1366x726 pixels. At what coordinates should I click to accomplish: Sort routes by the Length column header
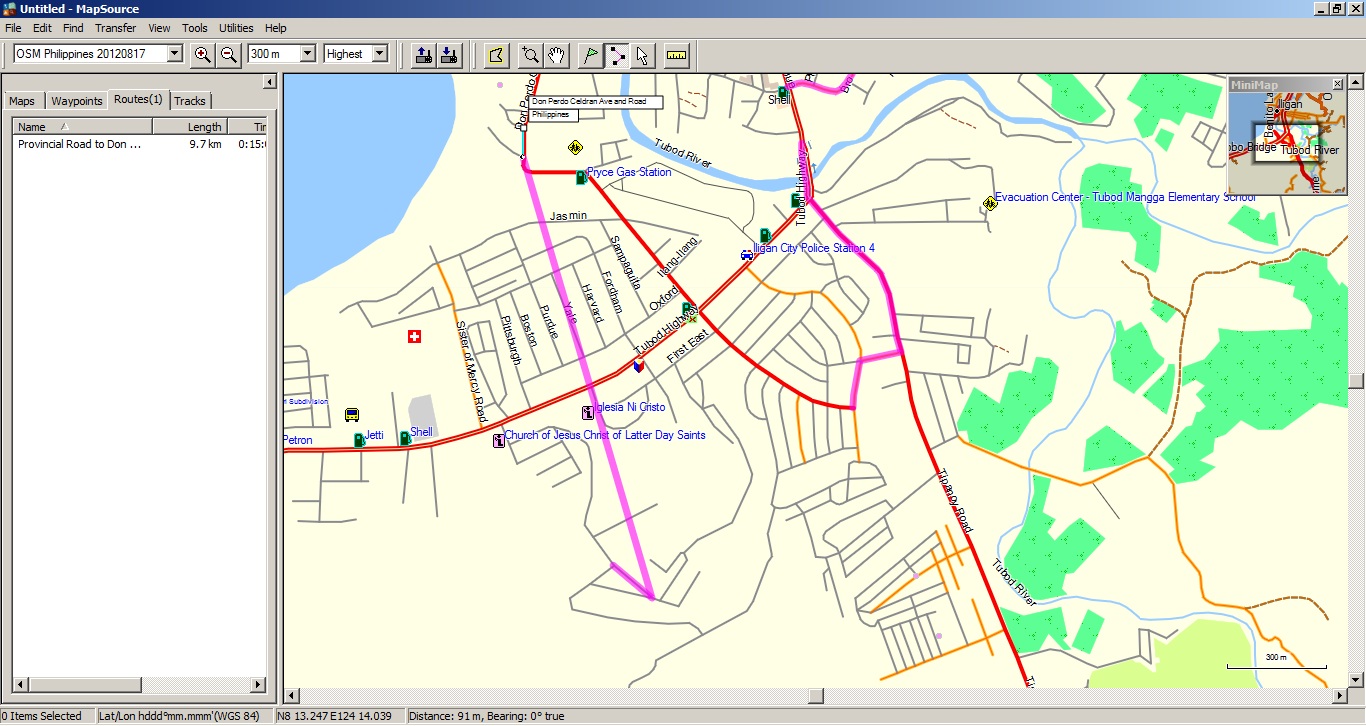pyautogui.click(x=190, y=127)
